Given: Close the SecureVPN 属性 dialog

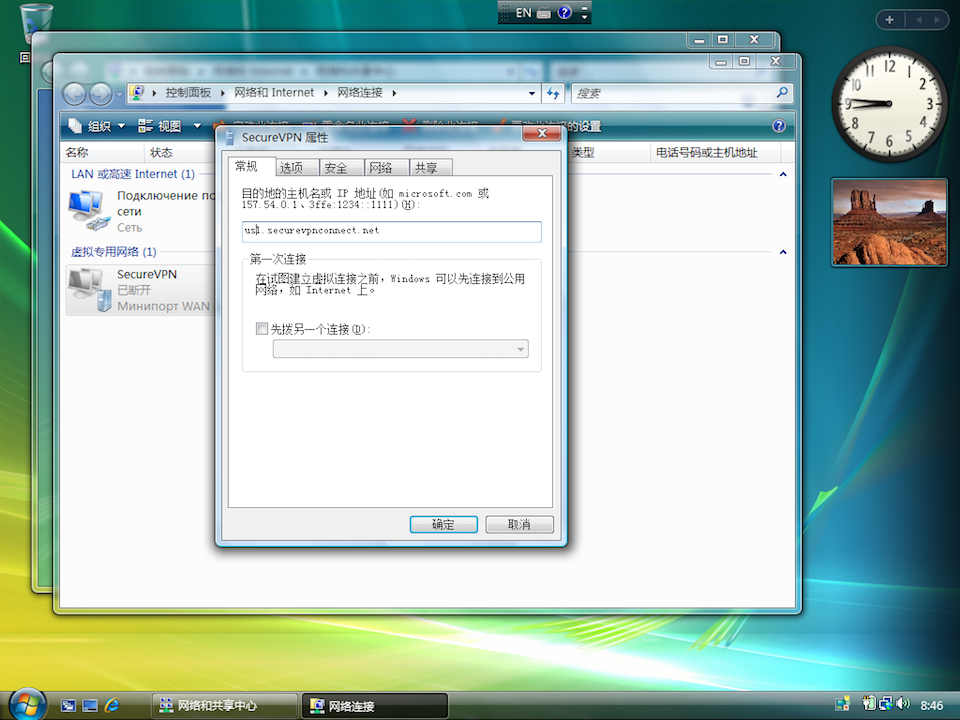Looking at the screenshot, I should [542, 133].
